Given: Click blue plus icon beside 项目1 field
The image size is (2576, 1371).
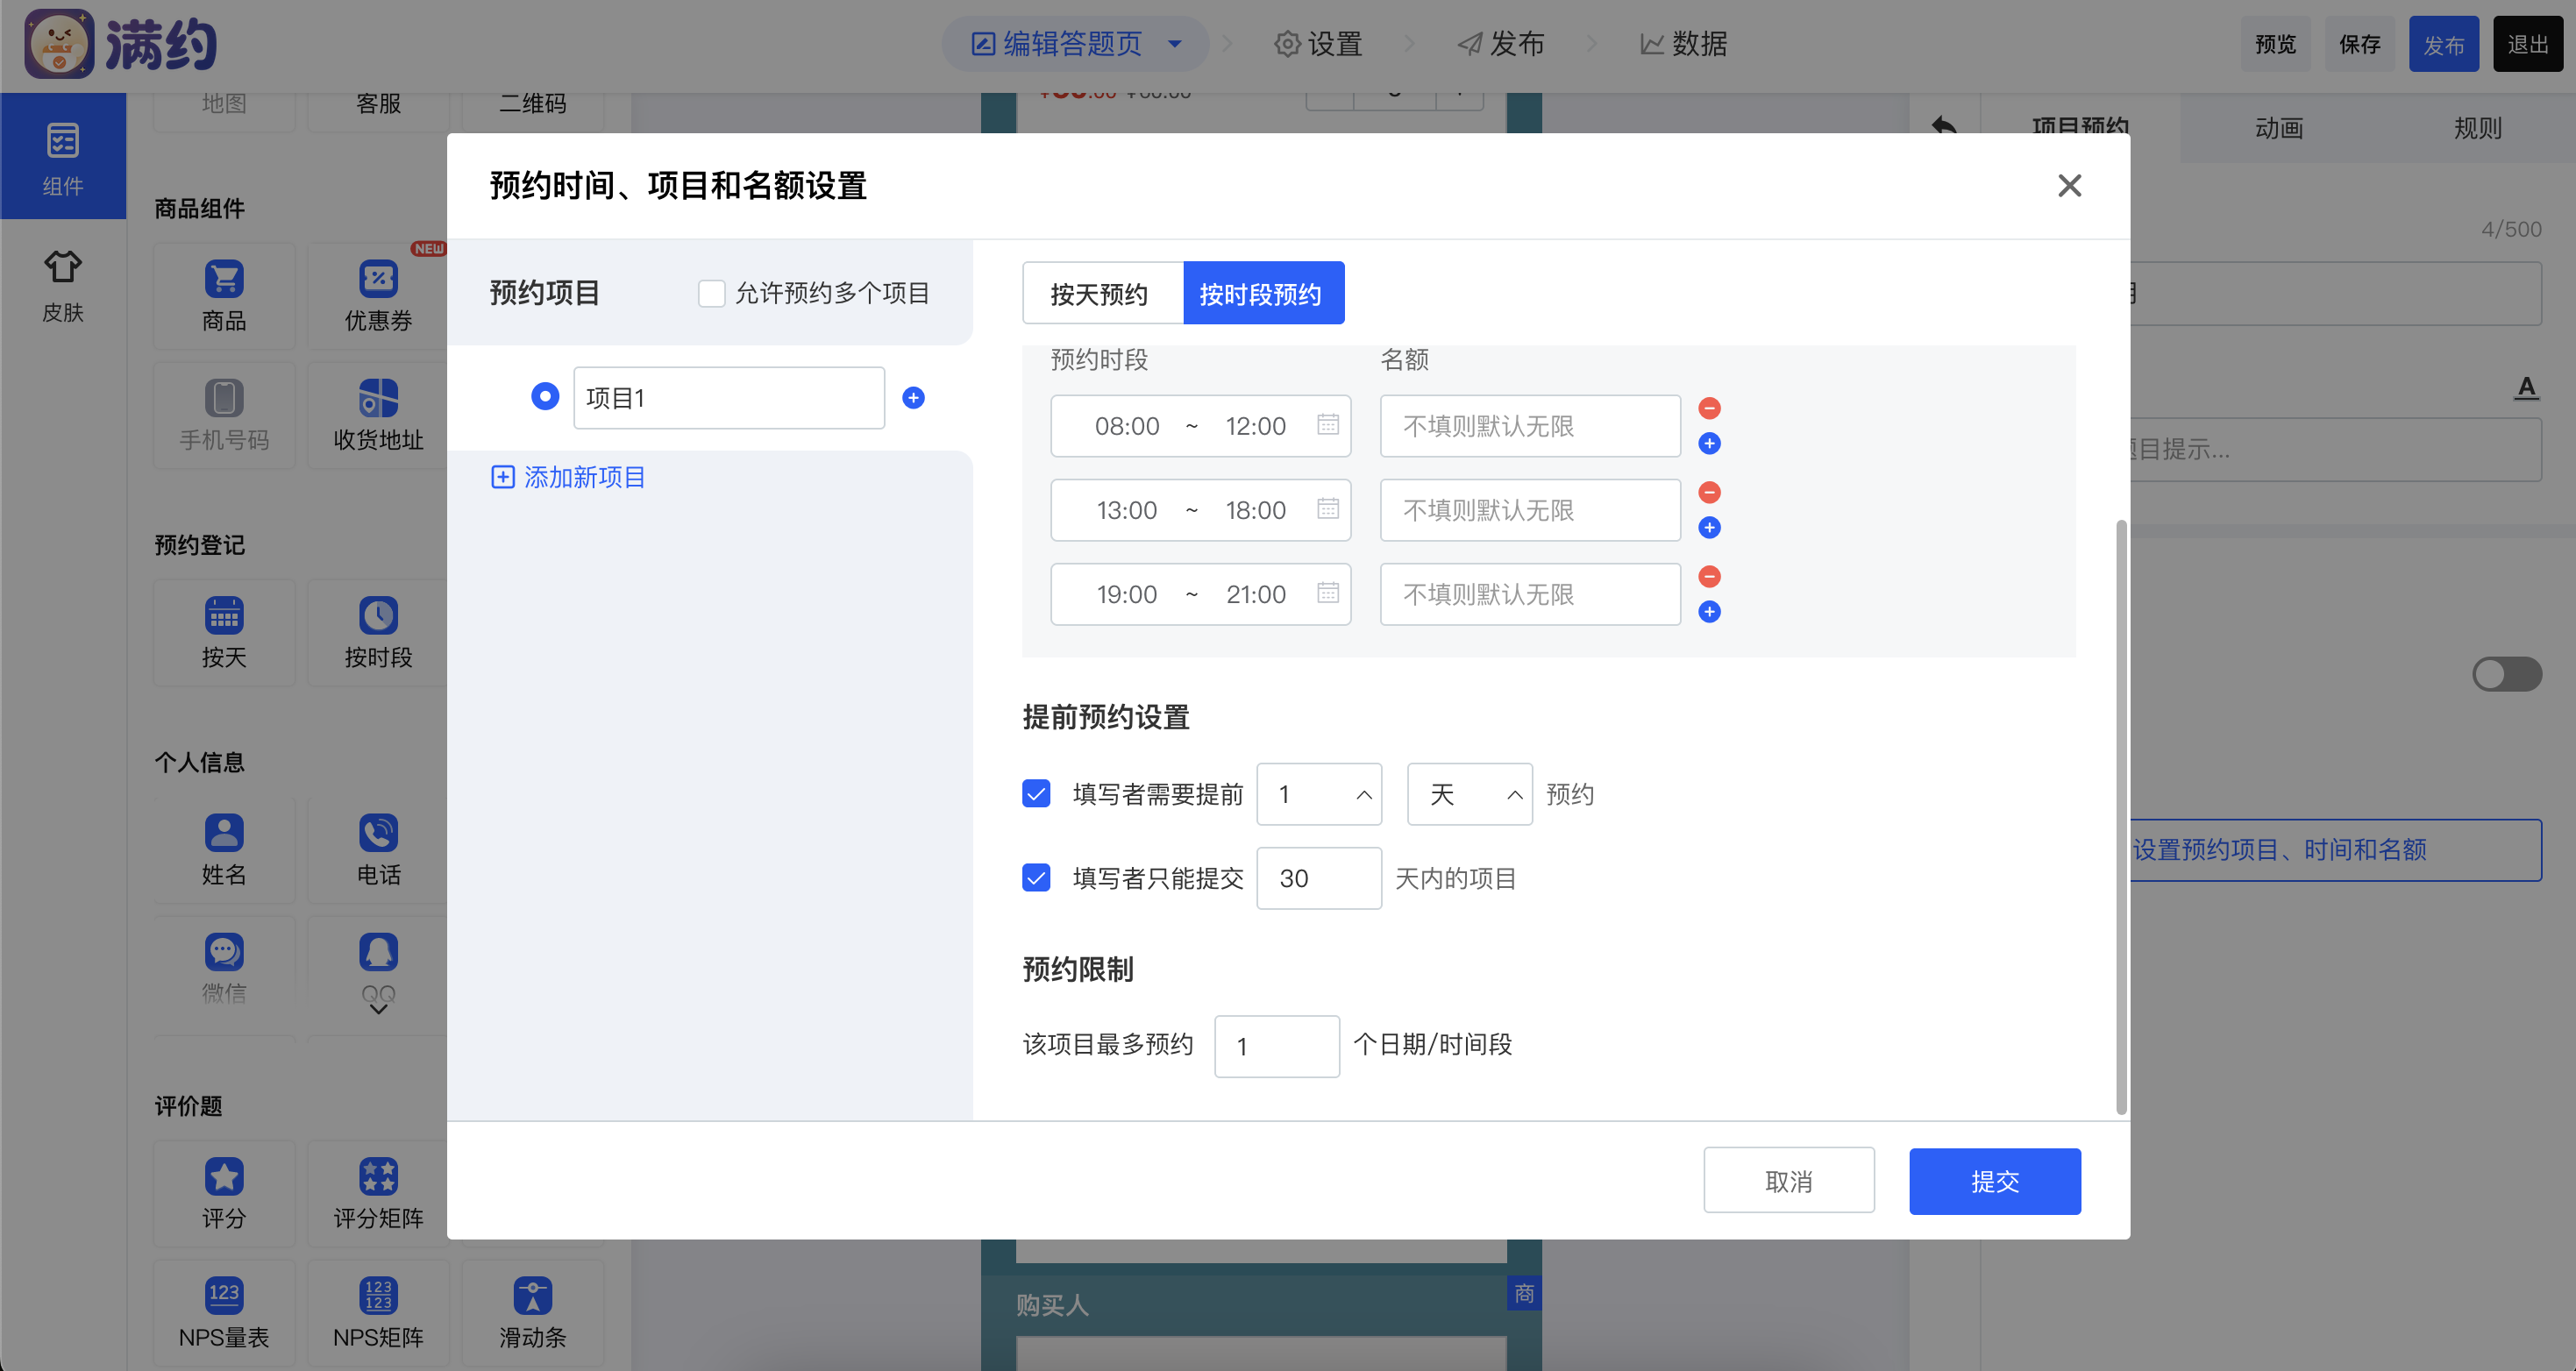Looking at the screenshot, I should pyautogui.click(x=913, y=398).
